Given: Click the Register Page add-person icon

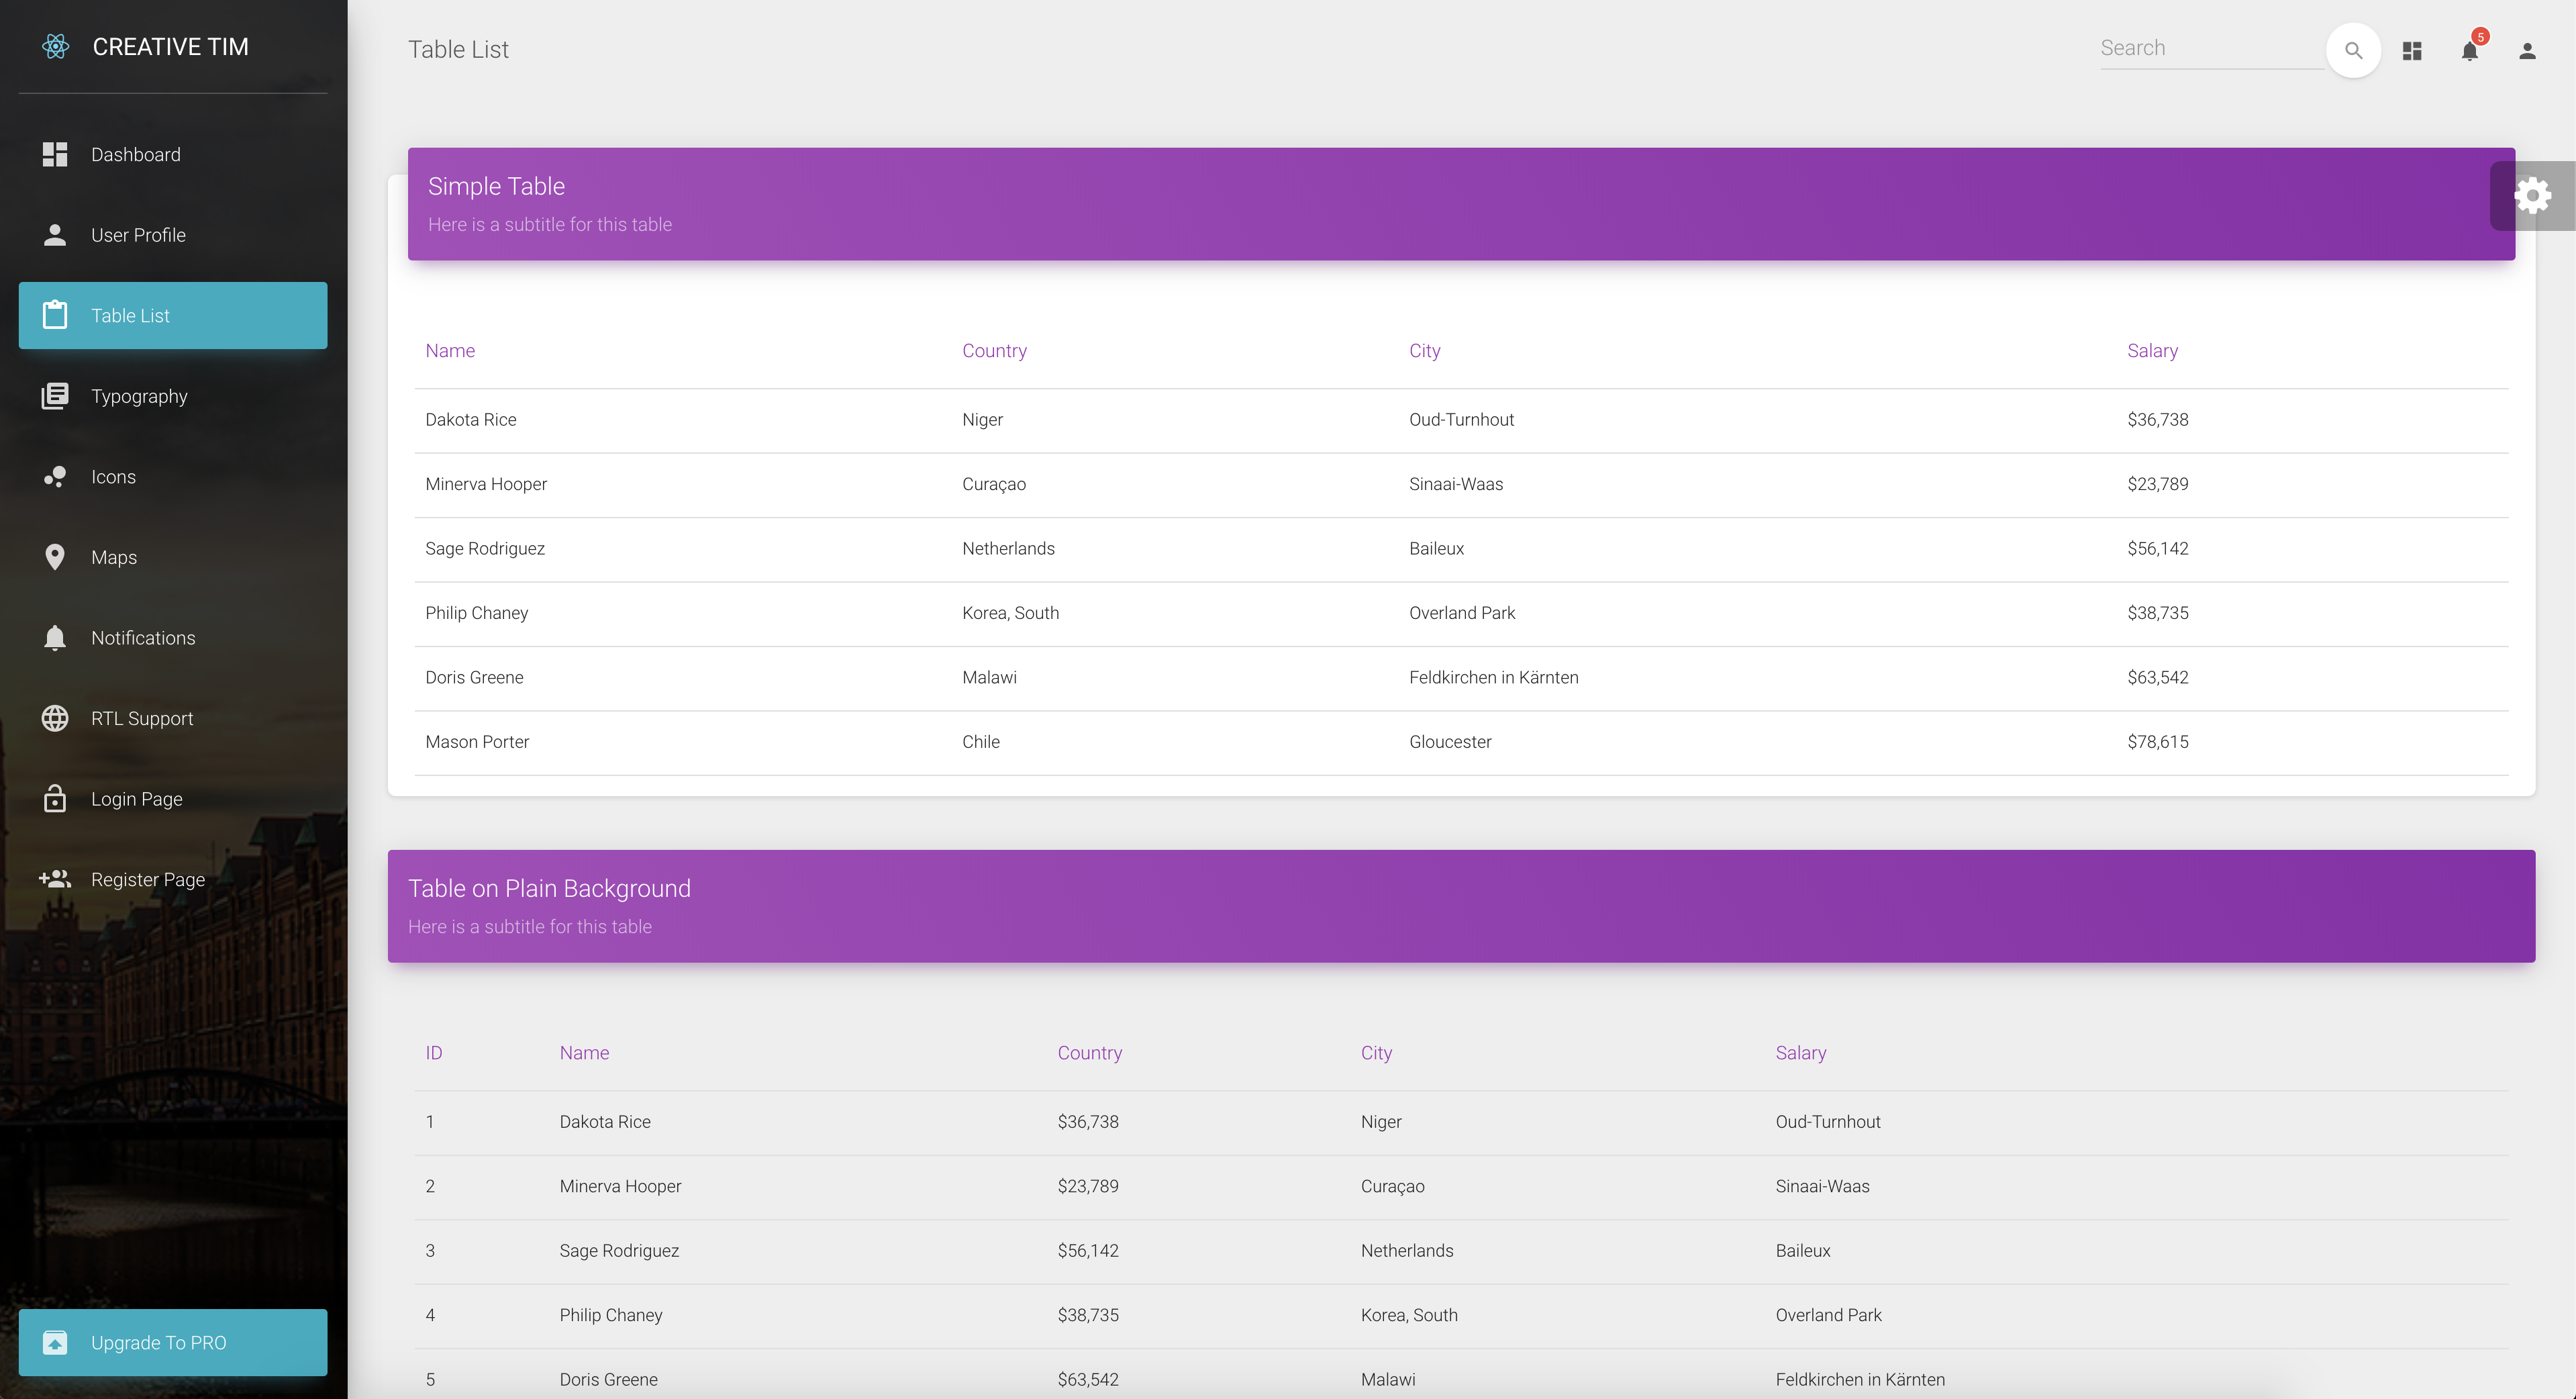Looking at the screenshot, I should pyautogui.click(x=55, y=879).
